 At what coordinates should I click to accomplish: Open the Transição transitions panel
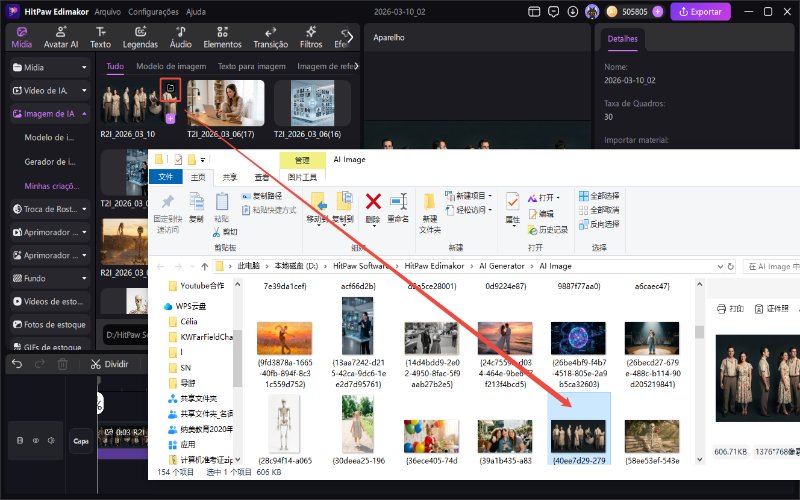[x=270, y=37]
